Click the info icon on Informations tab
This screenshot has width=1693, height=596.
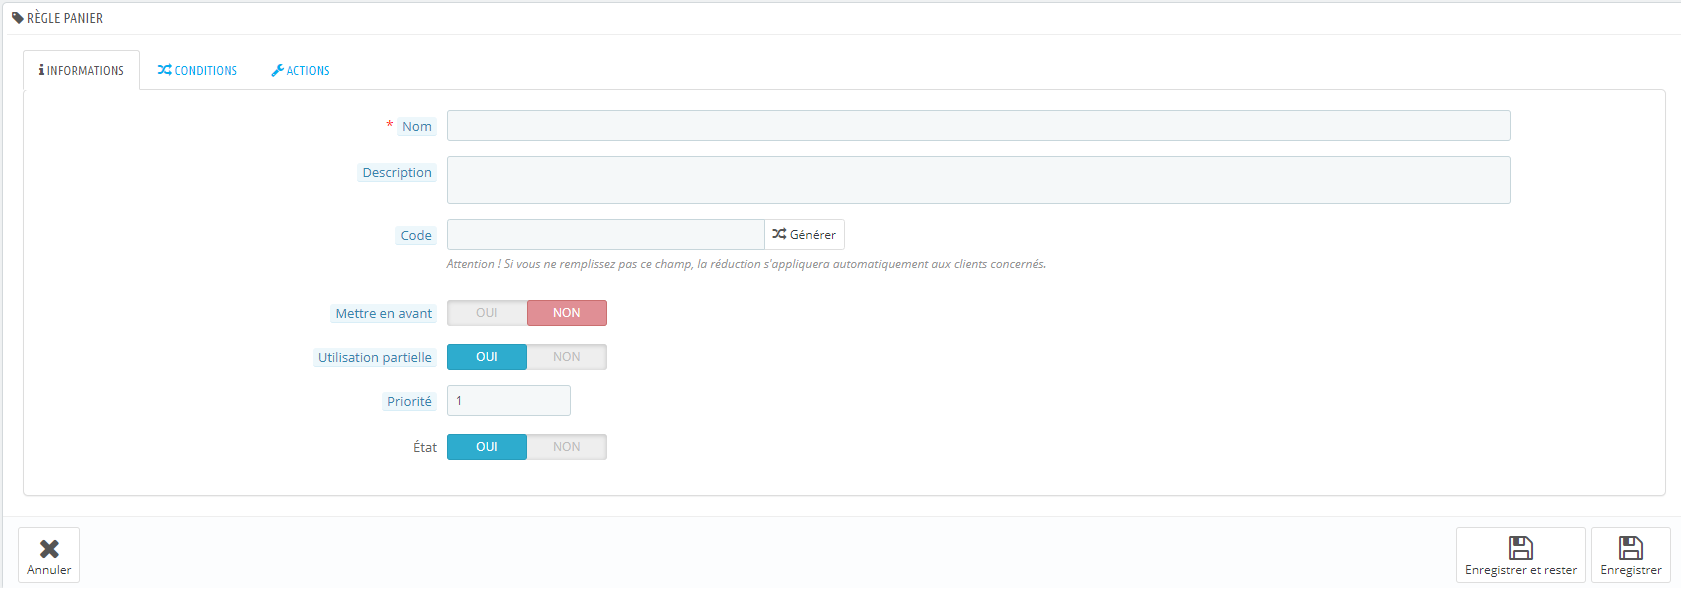[41, 70]
